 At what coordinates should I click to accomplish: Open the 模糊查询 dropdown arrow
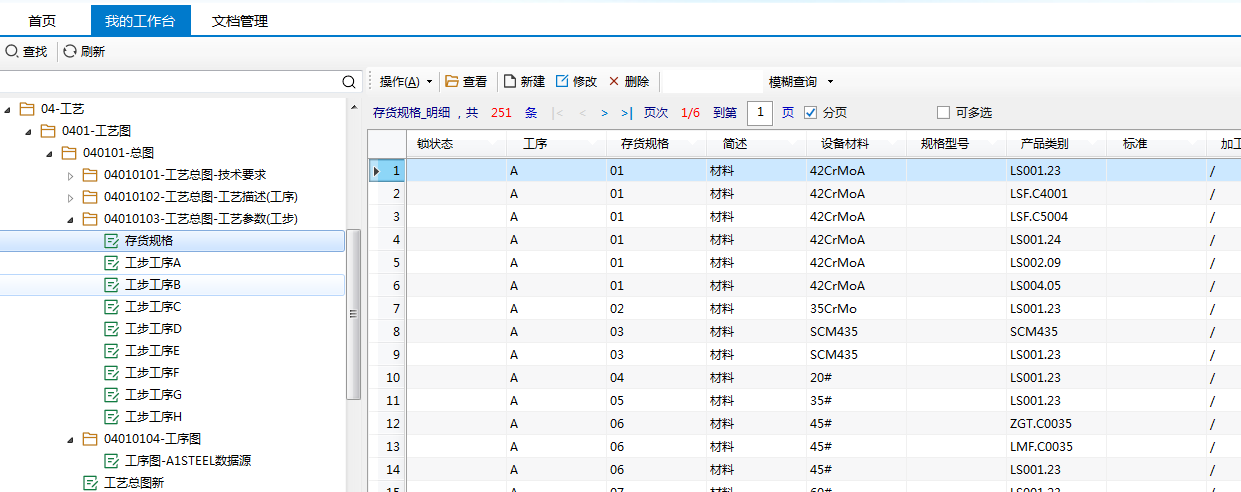coord(830,82)
